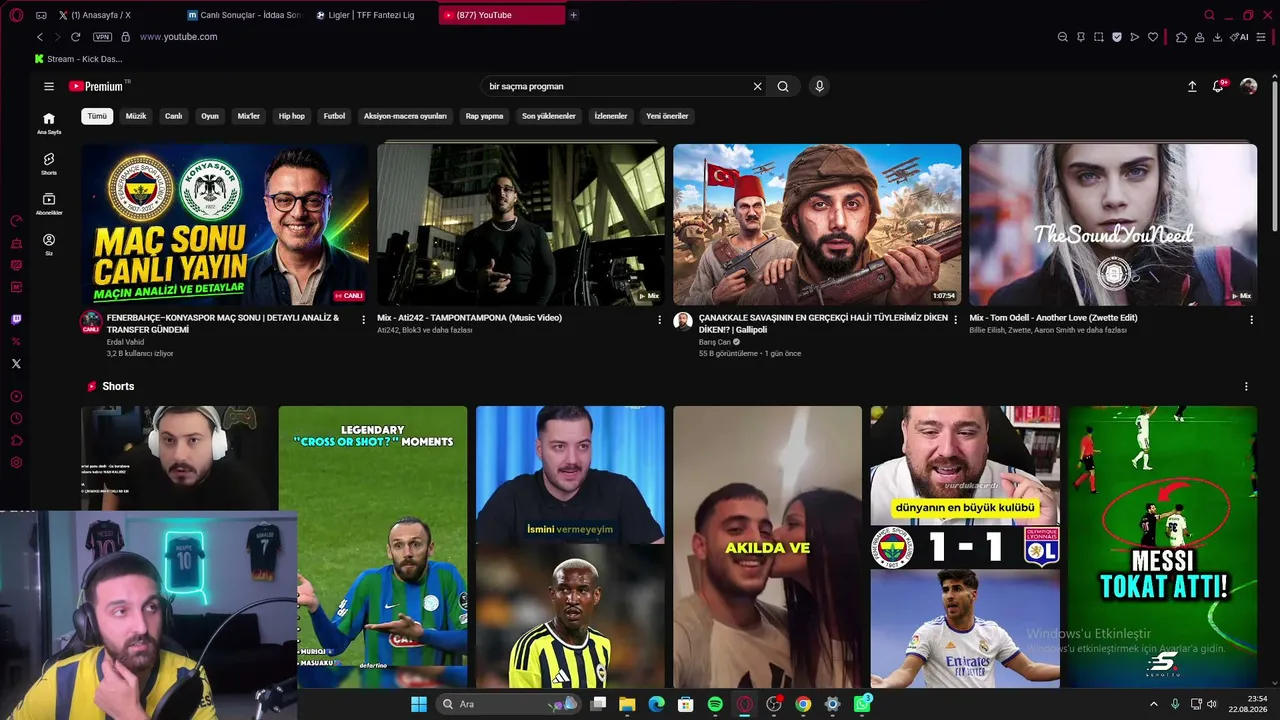Select the Rap yapma filter chip

click(485, 116)
